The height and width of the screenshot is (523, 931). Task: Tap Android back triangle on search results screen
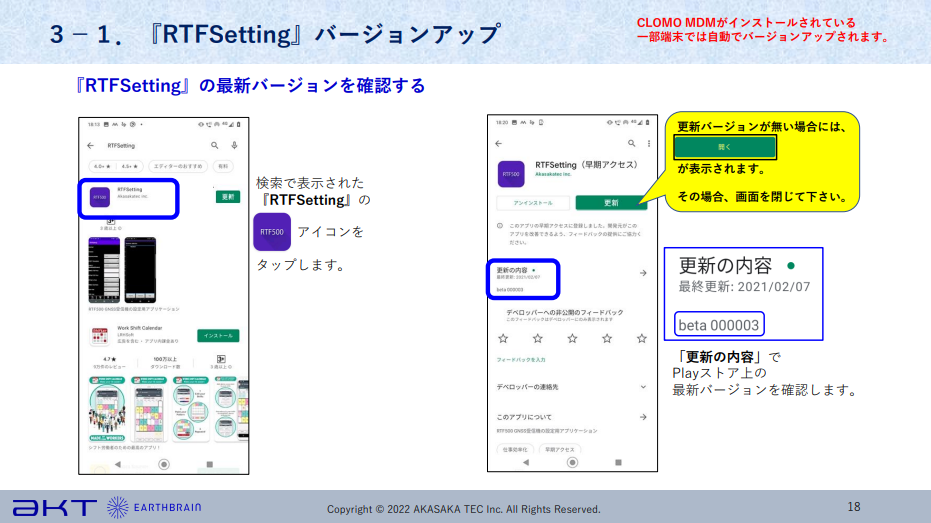(118, 464)
